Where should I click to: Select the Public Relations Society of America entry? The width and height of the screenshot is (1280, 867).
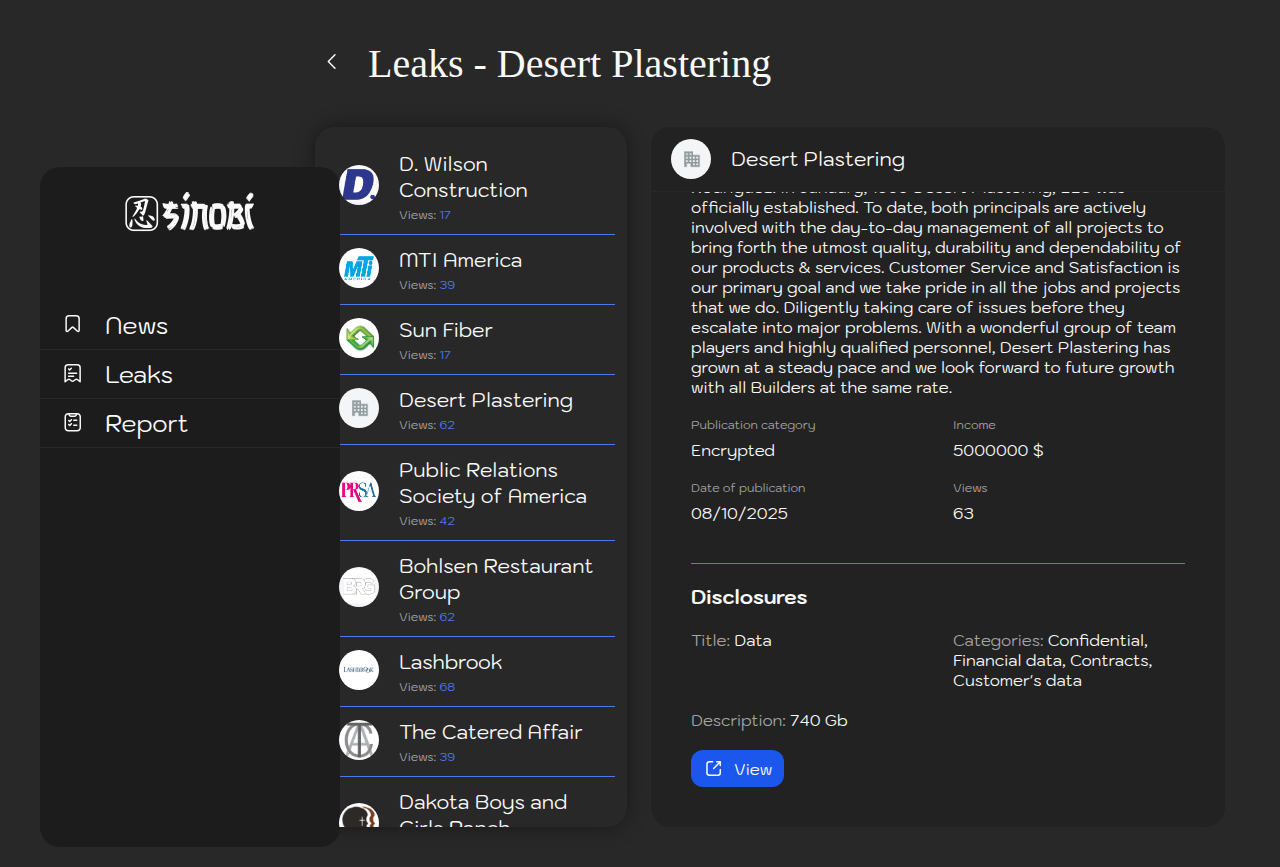click(x=492, y=483)
